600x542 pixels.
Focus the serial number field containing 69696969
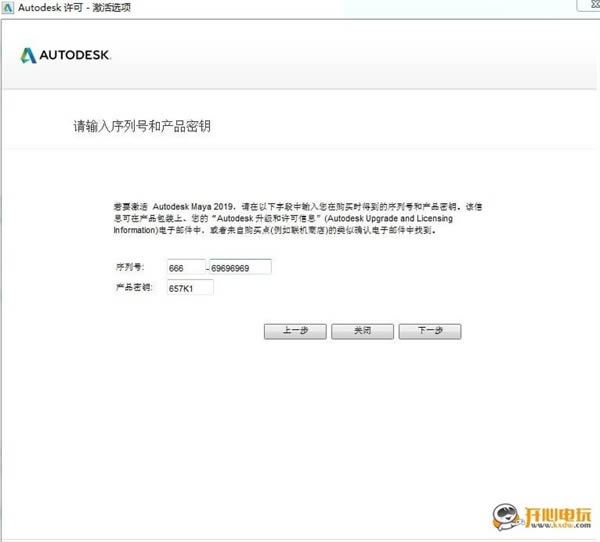[x=241, y=267]
